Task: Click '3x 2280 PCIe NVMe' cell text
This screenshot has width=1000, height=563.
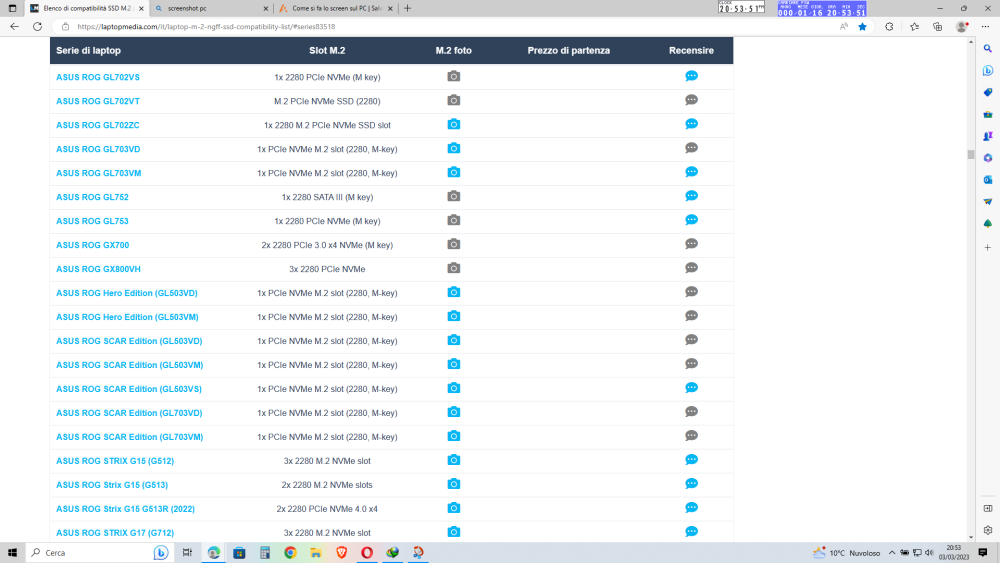Action: pyautogui.click(x=327, y=269)
